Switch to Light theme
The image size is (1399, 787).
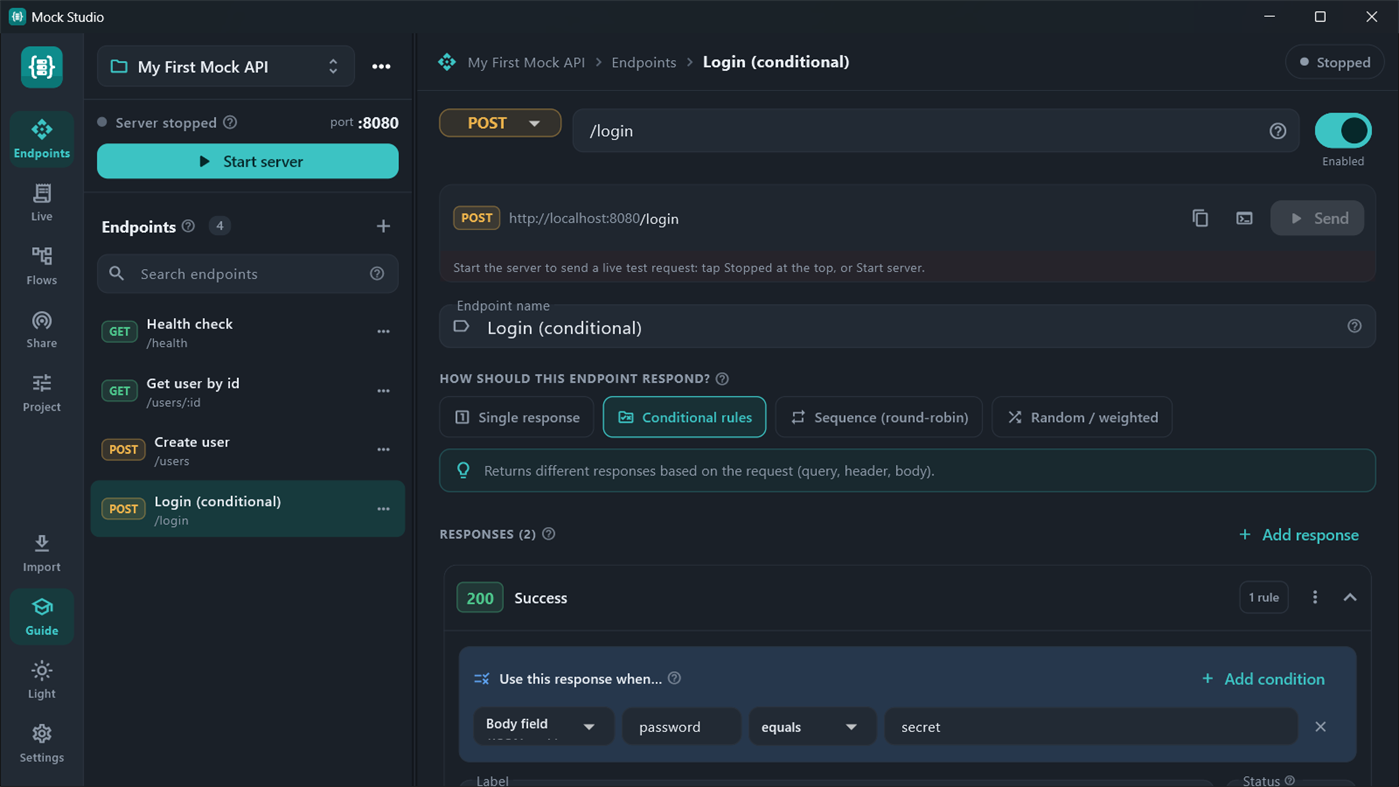coord(41,680)
